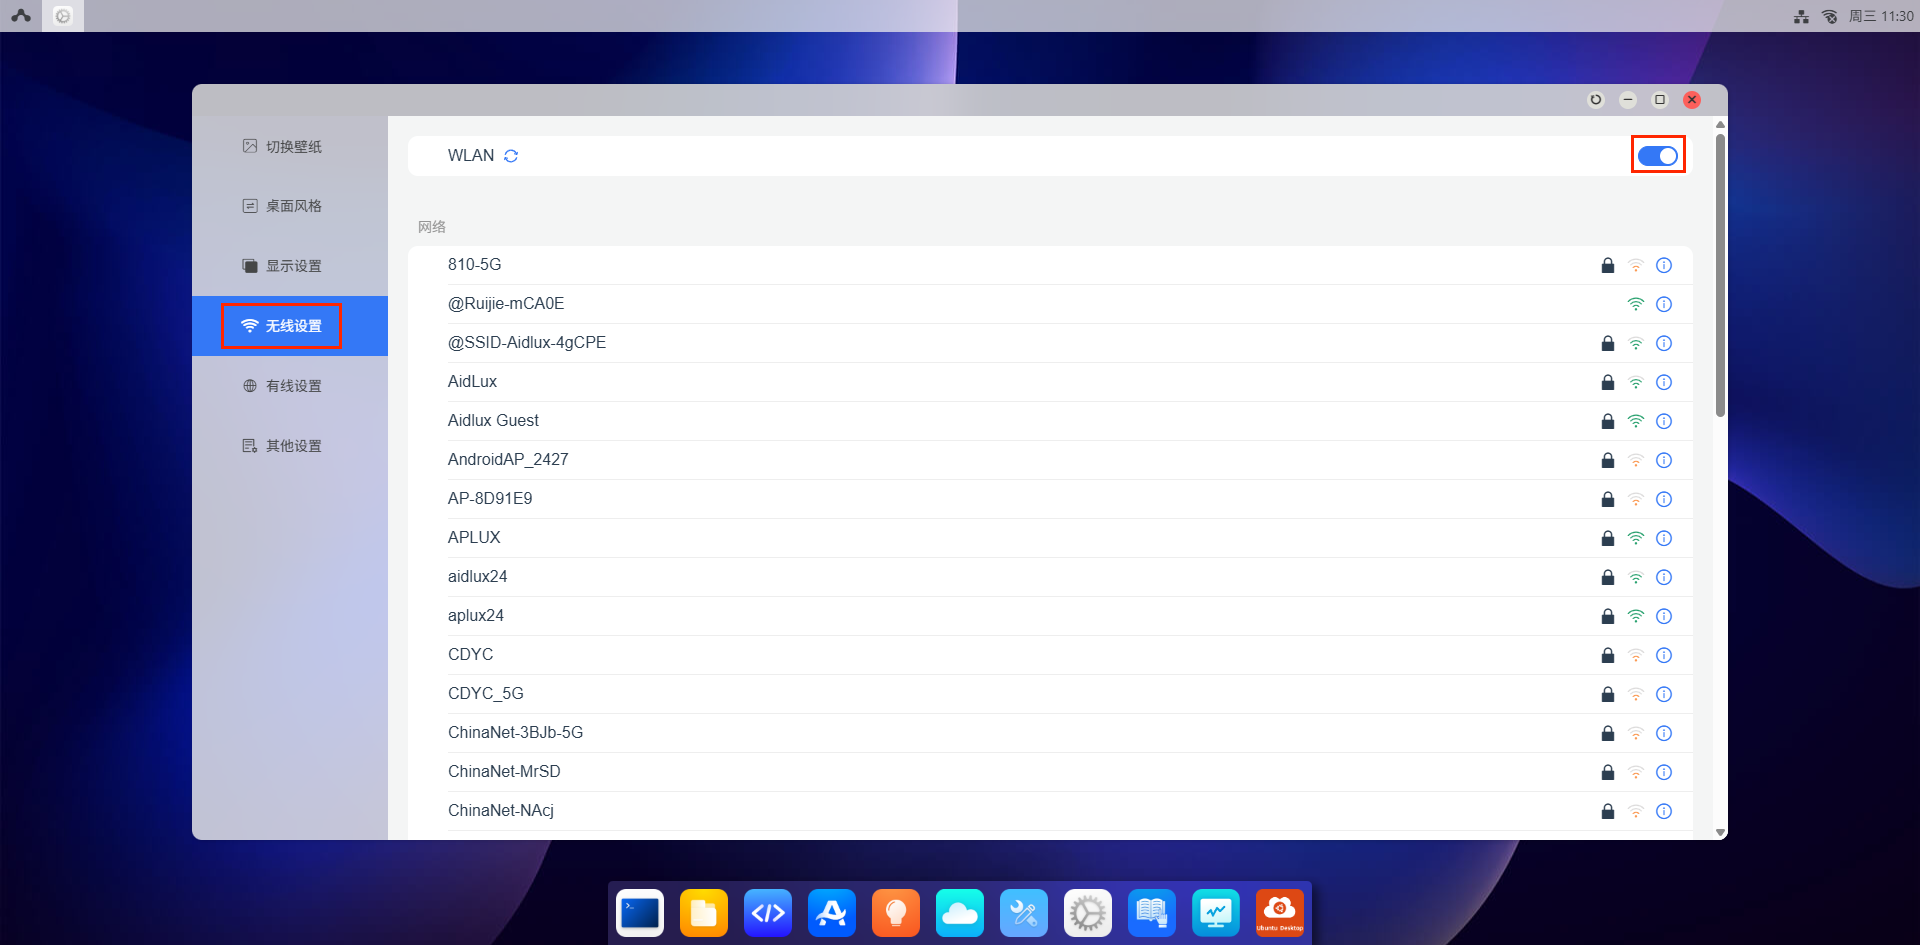
Task: Click the WLAN refresh icon next to label
Action: [x=511, y=156]
